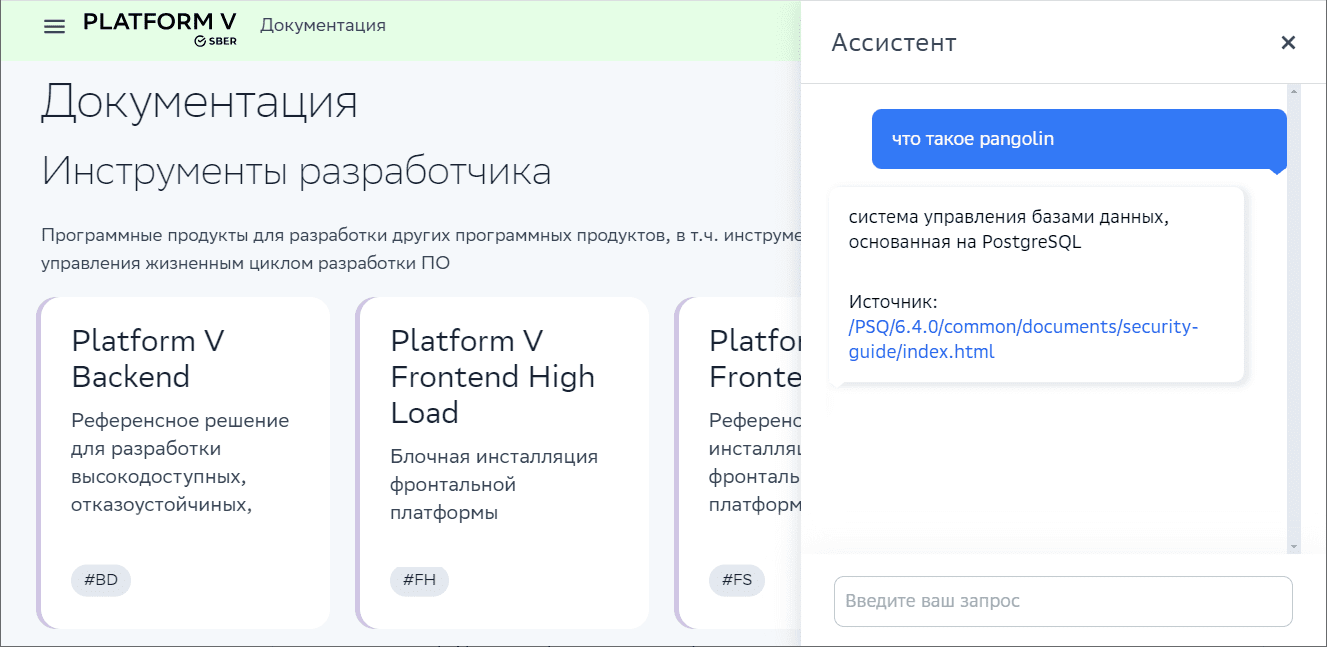Select the #FS tag on the third card
Screen dimensions: 1327x647
click(737, 580)
